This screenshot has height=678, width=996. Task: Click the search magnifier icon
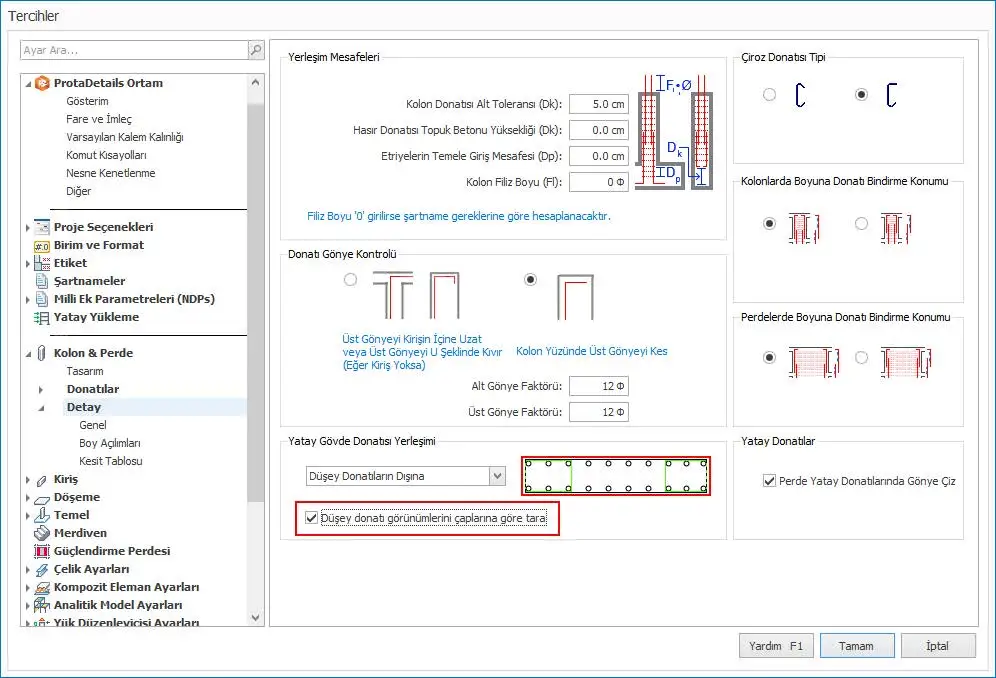coord(256,50)
